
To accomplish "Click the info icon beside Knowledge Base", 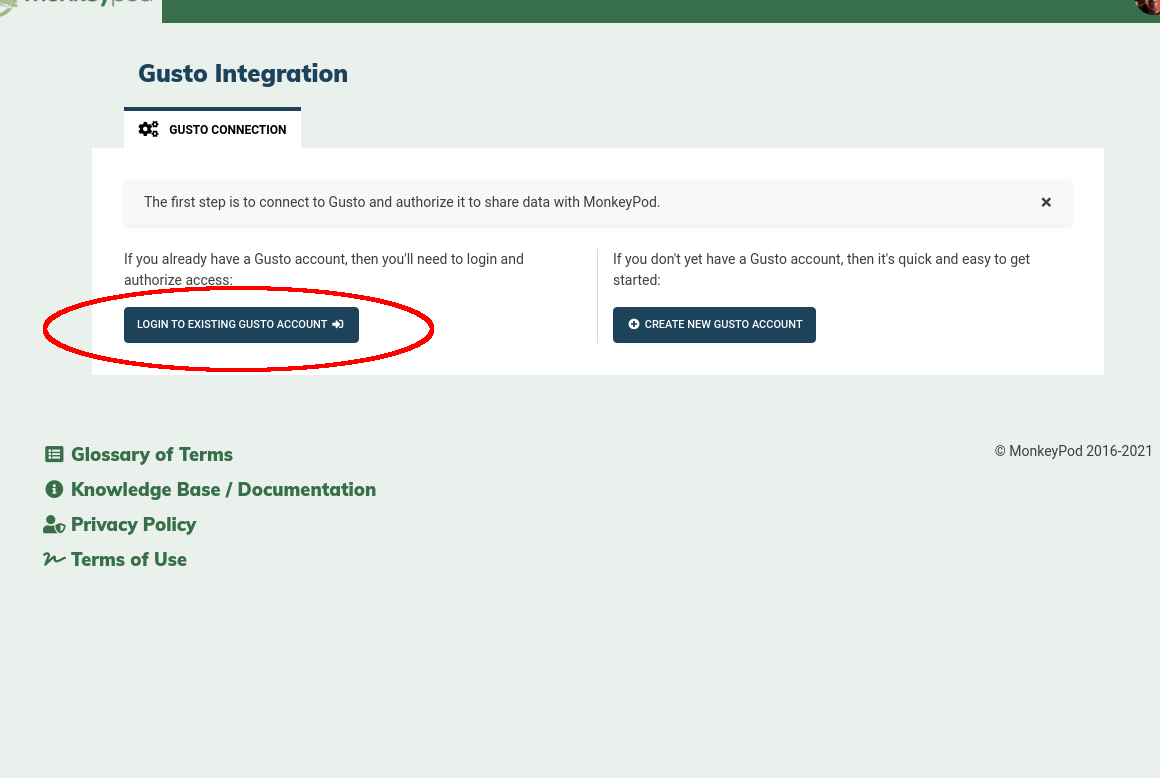I will pos(54,489).
